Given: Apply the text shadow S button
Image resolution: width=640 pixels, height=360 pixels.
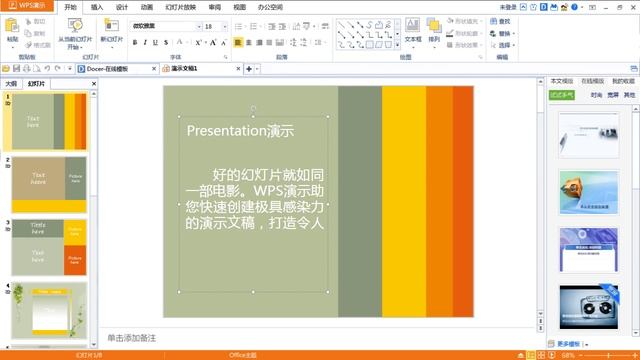Looking at the screenshot, I should click(x=166, y=42).
